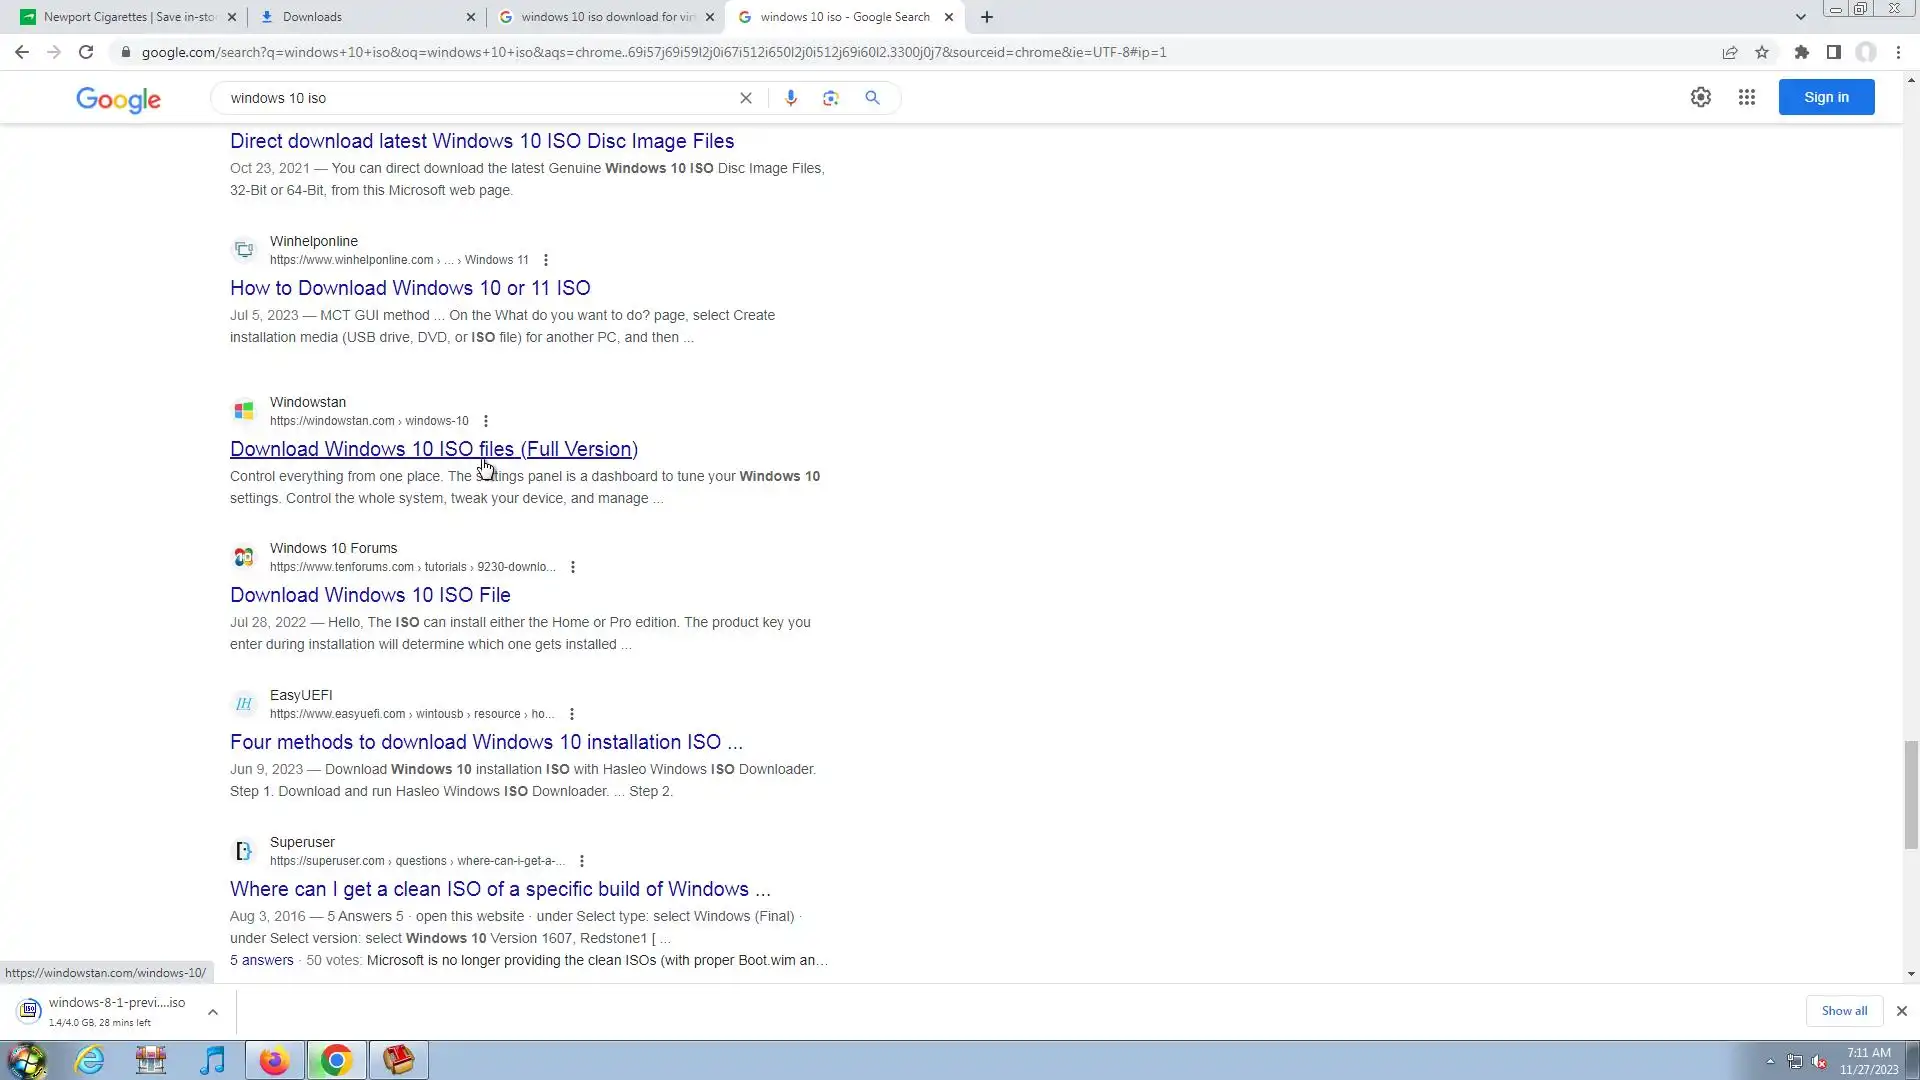Viewport: 1920px width, 1080px height.
Task: Launch Firefox from the taskbar
Action: point(274,1060)
